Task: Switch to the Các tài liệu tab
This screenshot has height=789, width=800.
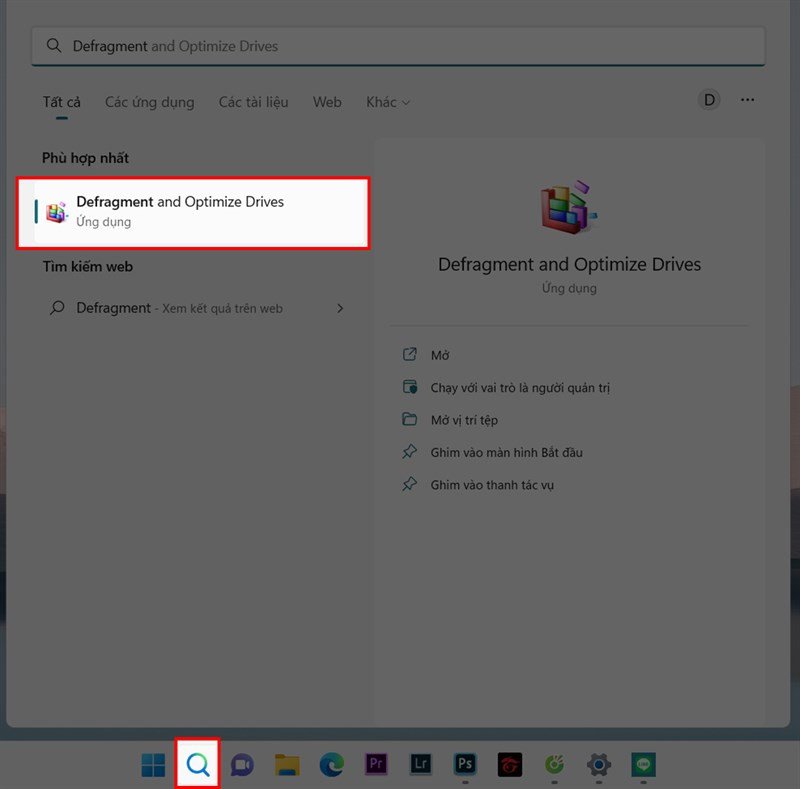Action: coord(253,102)
